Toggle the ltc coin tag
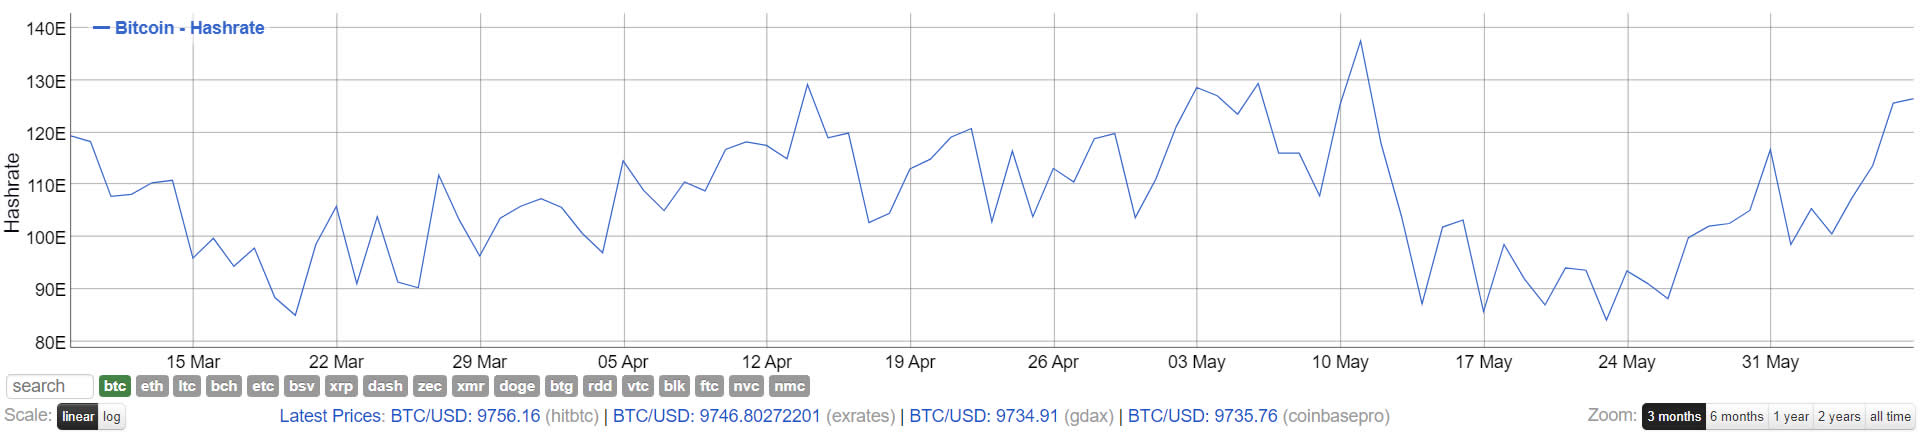 pyautogui.click(x=187, y=386)
